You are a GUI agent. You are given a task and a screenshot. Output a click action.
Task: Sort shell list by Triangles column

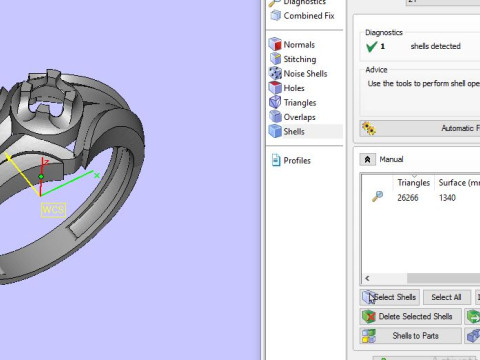pos(414,183)
